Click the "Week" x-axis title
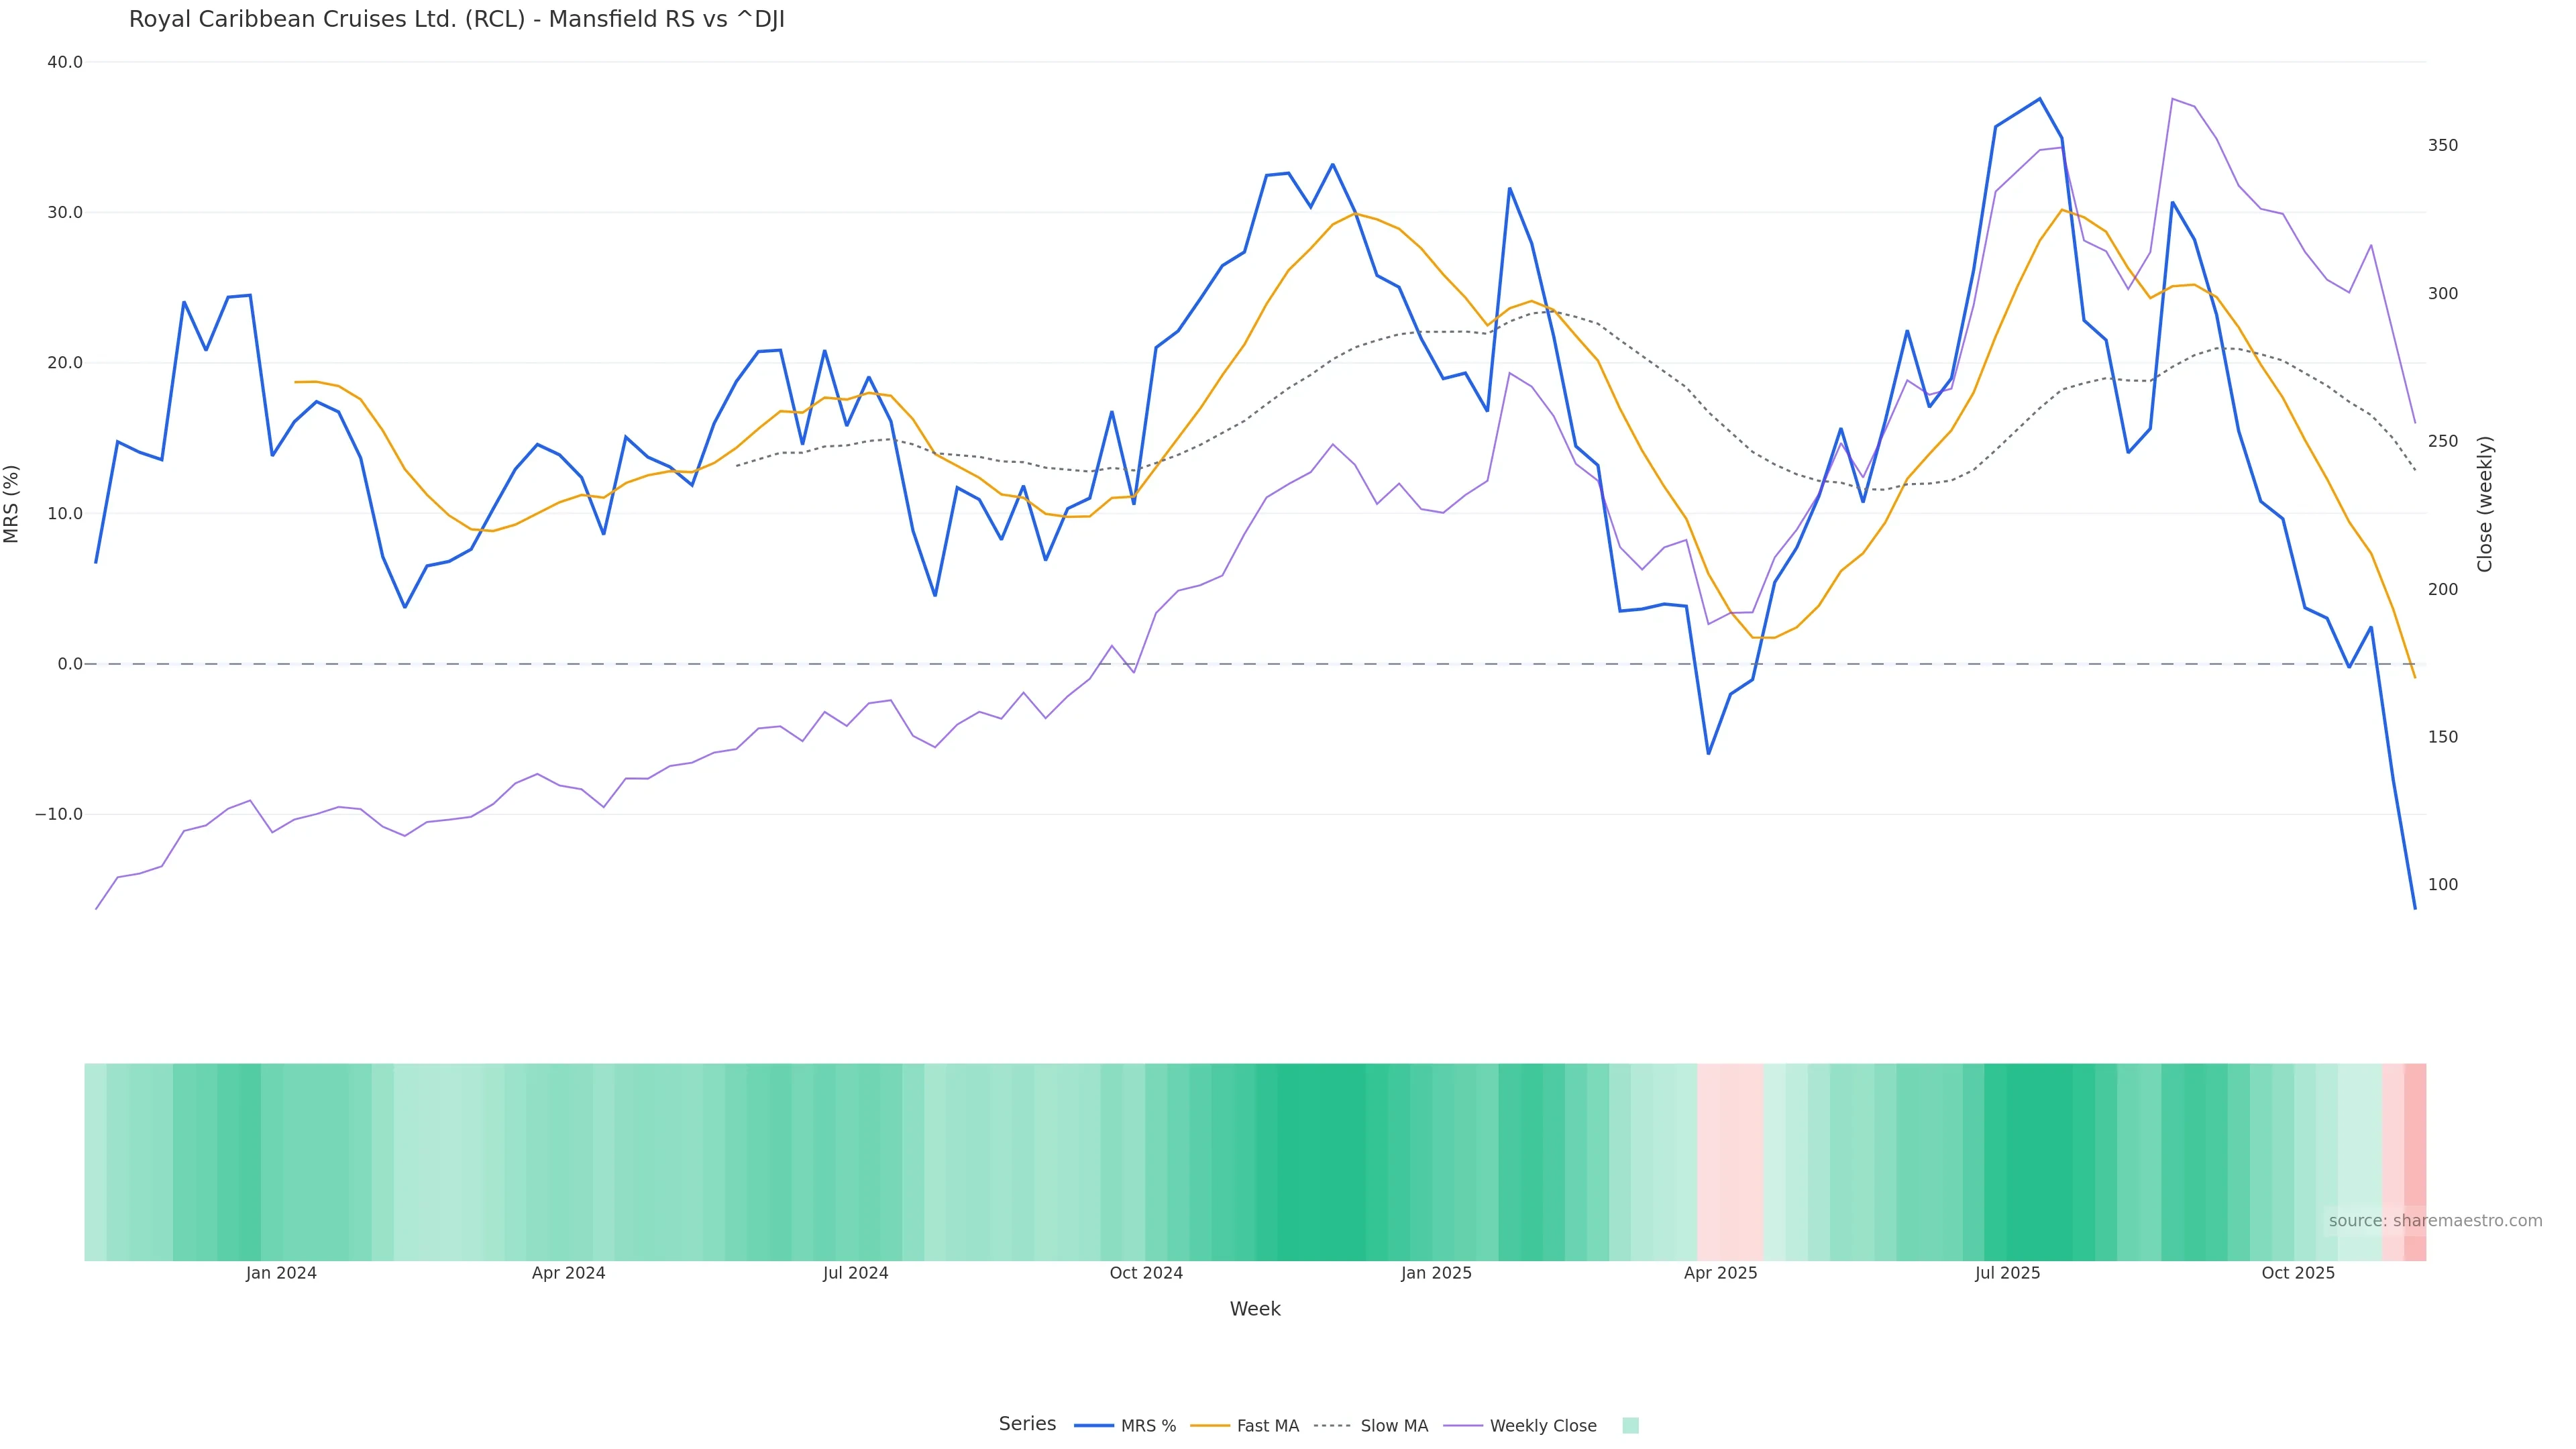Viewport: 2576px width, 1449px height. (x=1254, y=1309)
